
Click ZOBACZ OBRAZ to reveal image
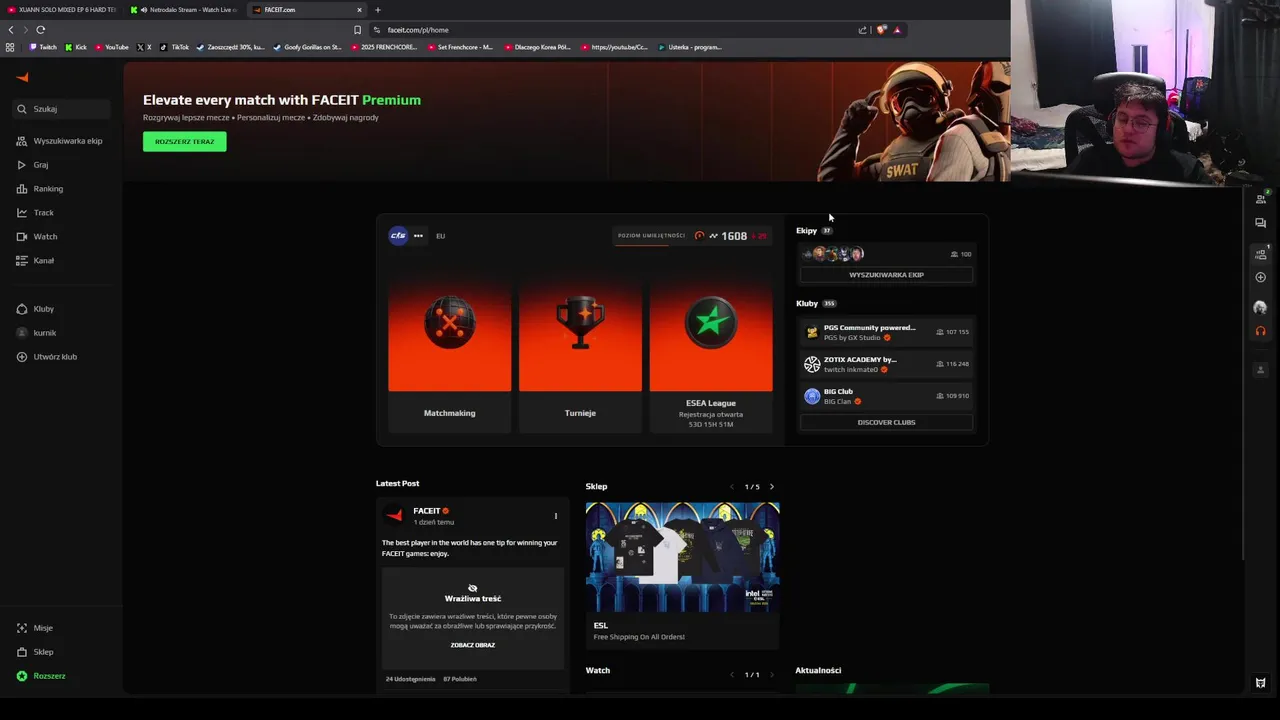click(x=472, y=645)
